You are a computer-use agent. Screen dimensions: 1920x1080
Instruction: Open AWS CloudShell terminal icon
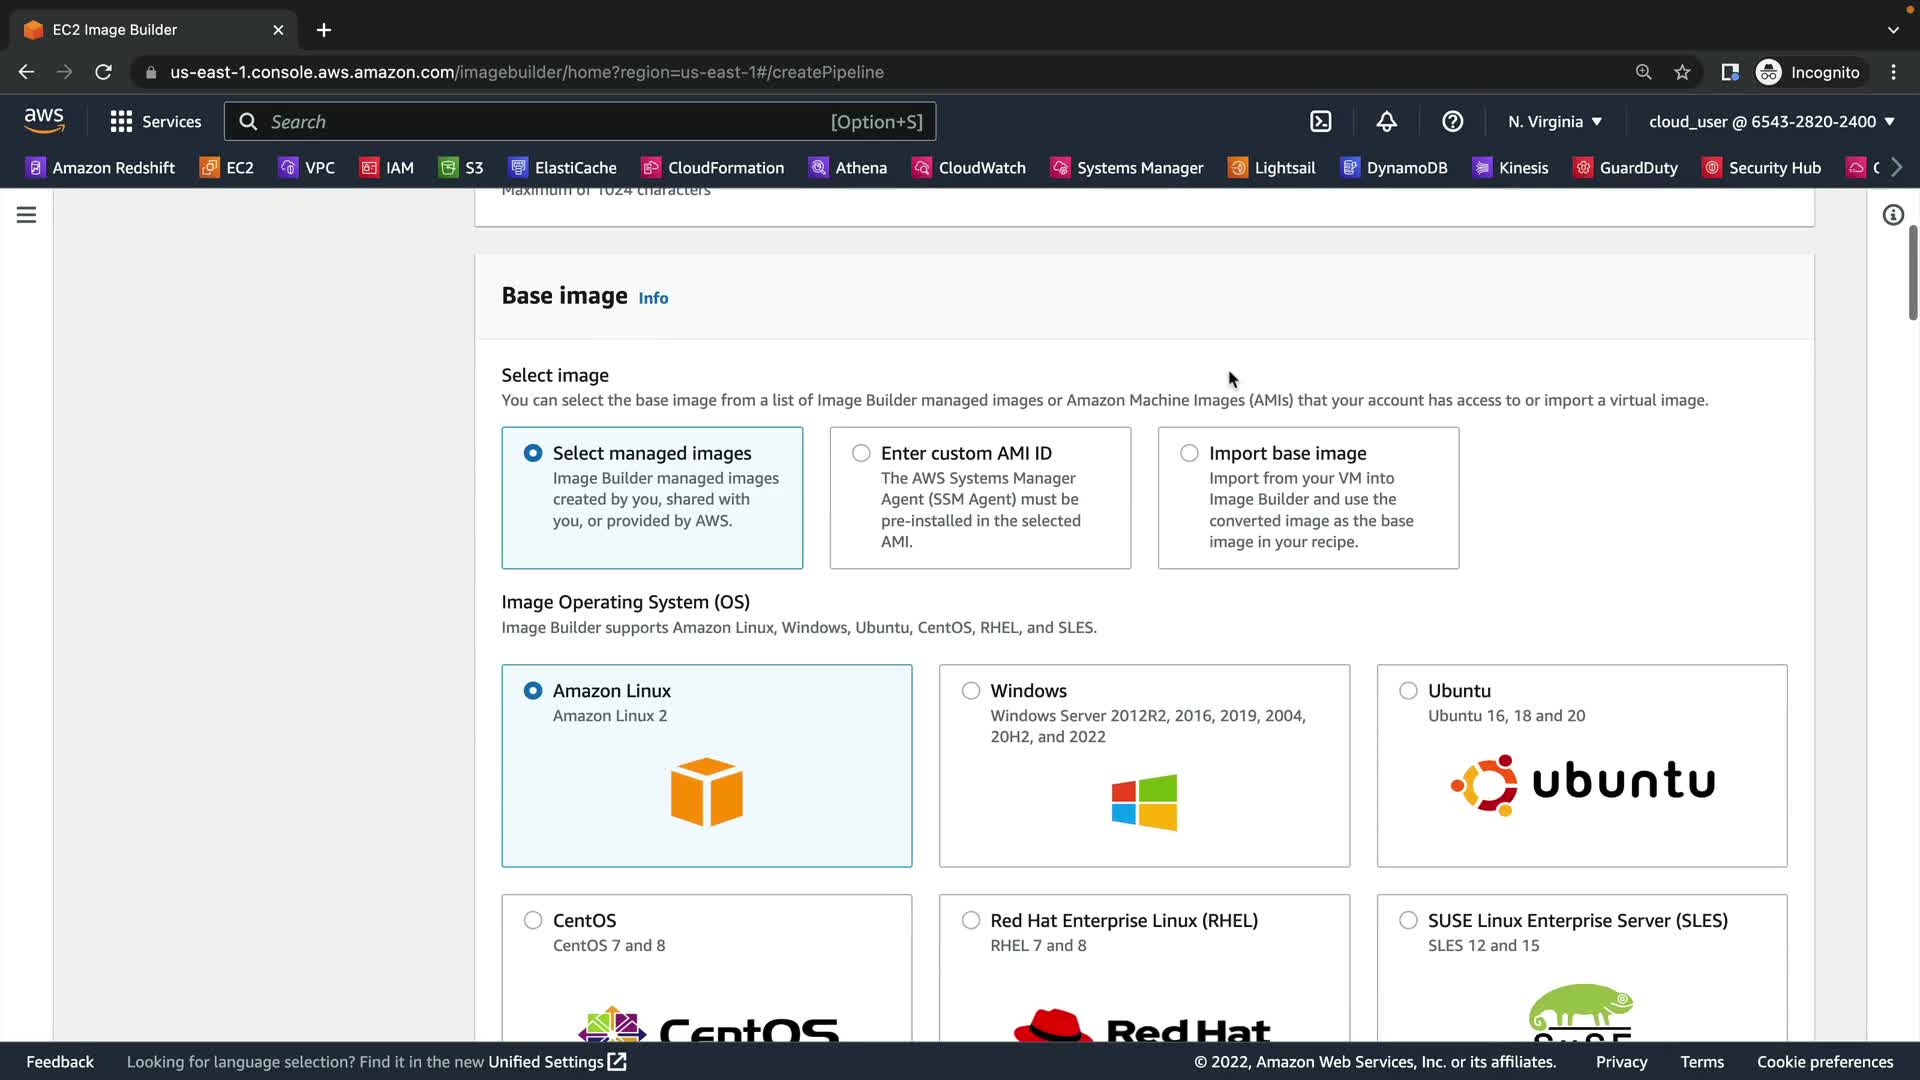click(x=1321, y=122)
